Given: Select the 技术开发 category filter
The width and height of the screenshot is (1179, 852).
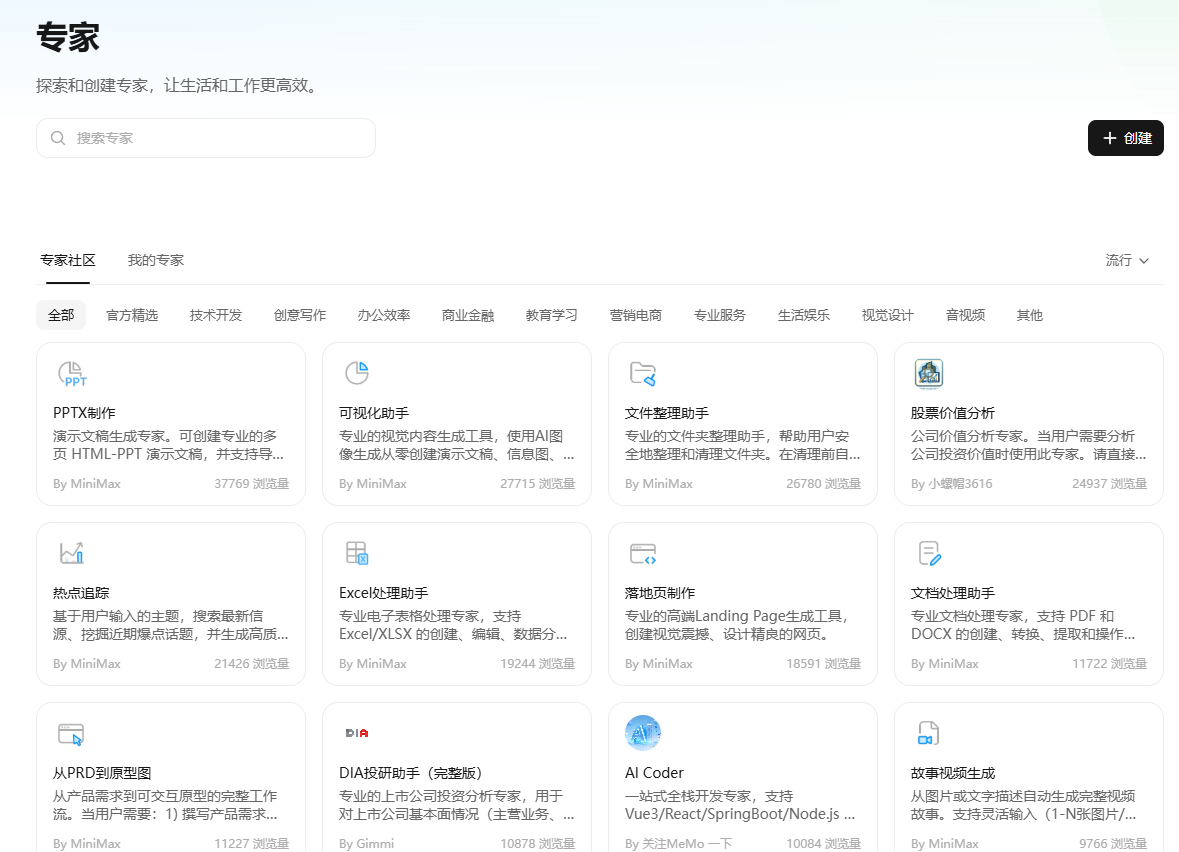Looking at the screenshot, I should pos(216,315).
